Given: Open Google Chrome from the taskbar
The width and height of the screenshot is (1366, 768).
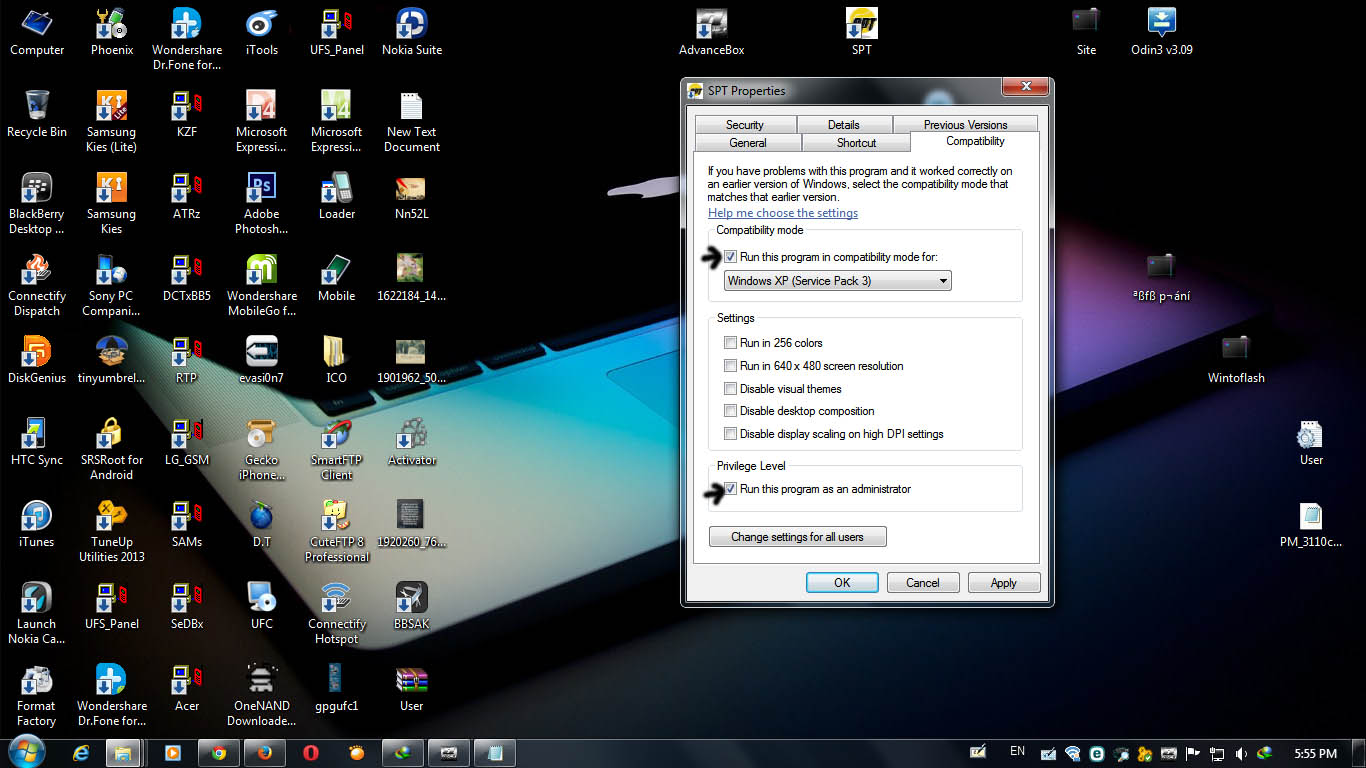Looking at the screenshot, I should (219, 753).
